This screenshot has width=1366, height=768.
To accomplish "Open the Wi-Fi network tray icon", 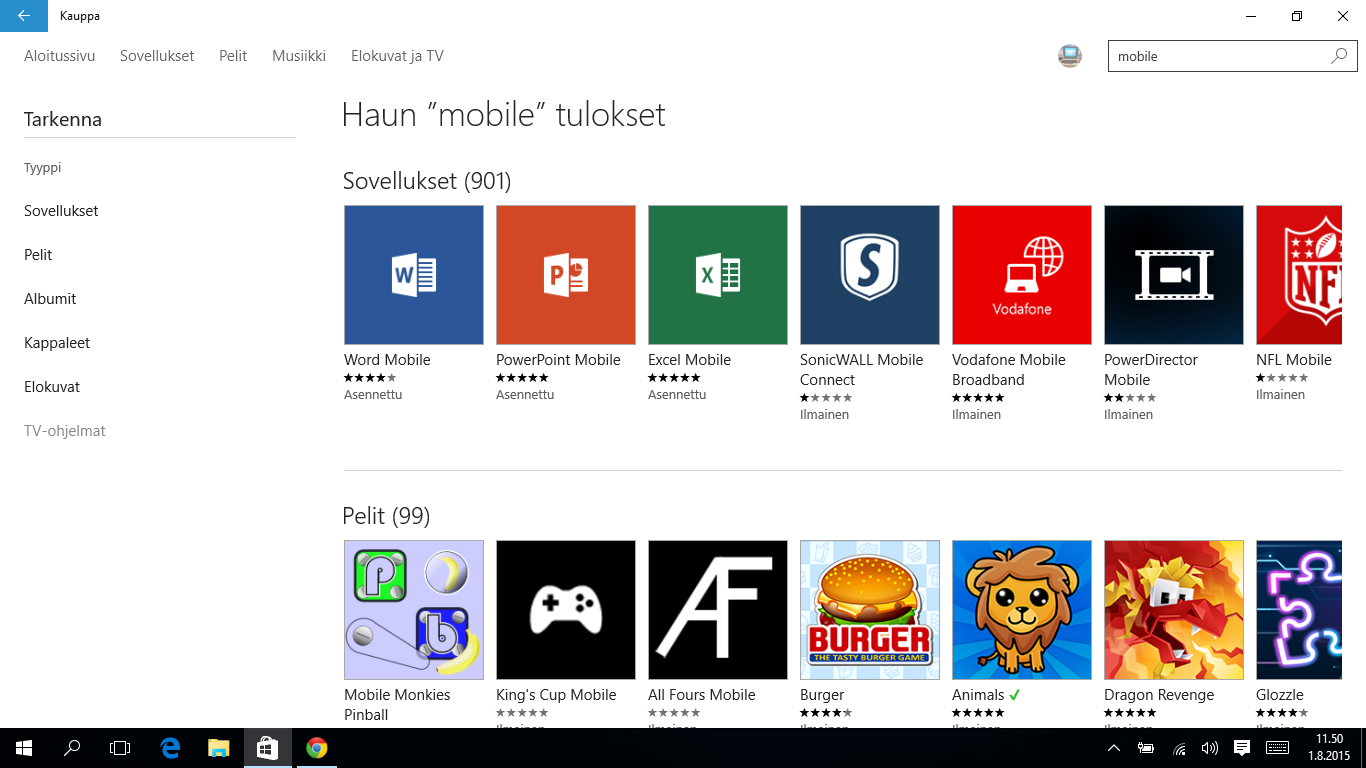I will 1179,748.
